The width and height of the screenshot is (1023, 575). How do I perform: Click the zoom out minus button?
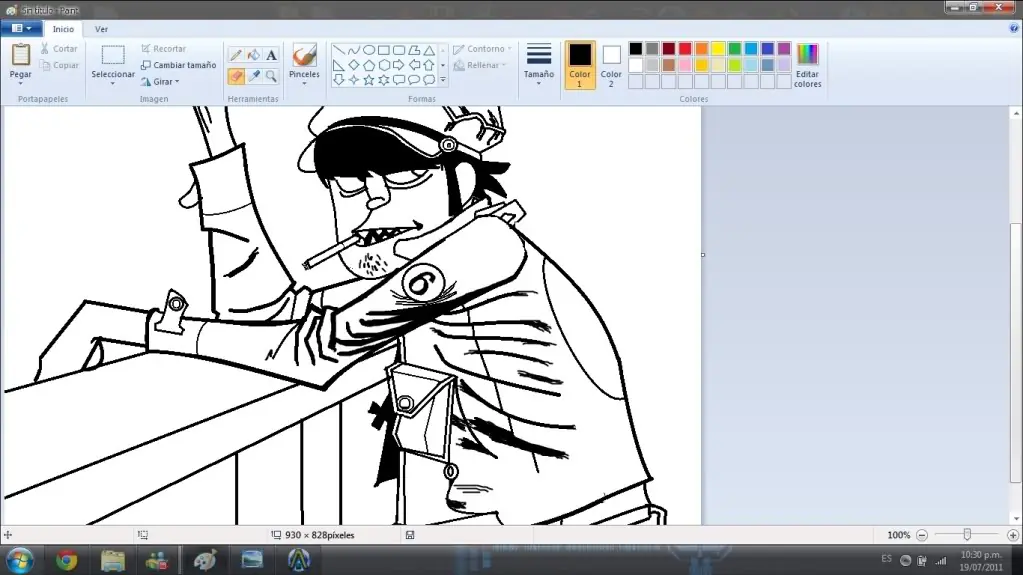[922, 535]
